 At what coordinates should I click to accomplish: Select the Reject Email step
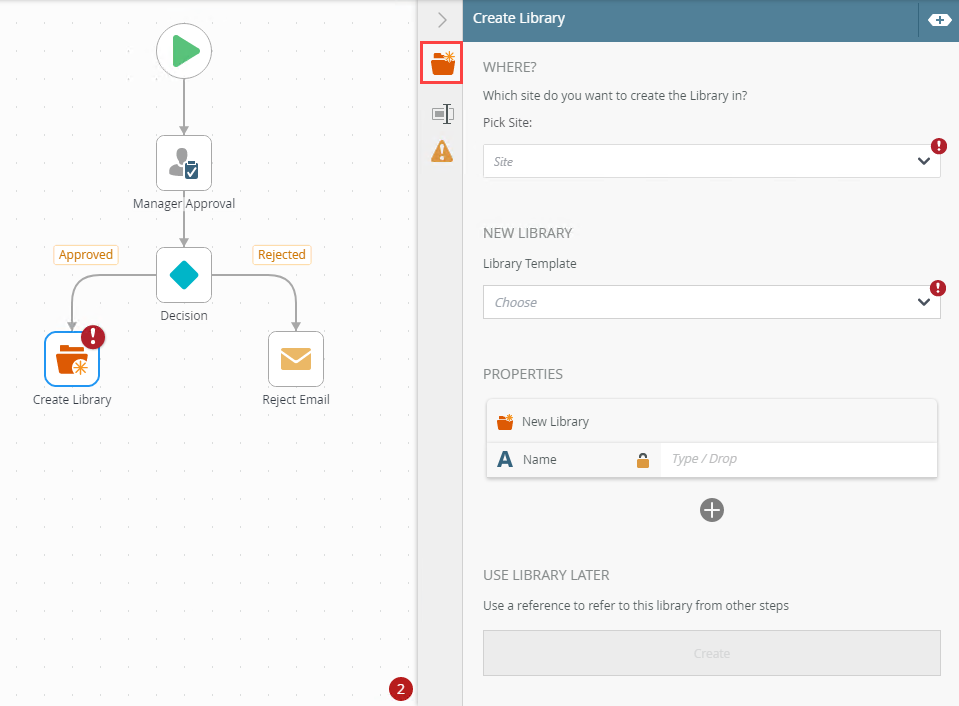tap(296, 359)
